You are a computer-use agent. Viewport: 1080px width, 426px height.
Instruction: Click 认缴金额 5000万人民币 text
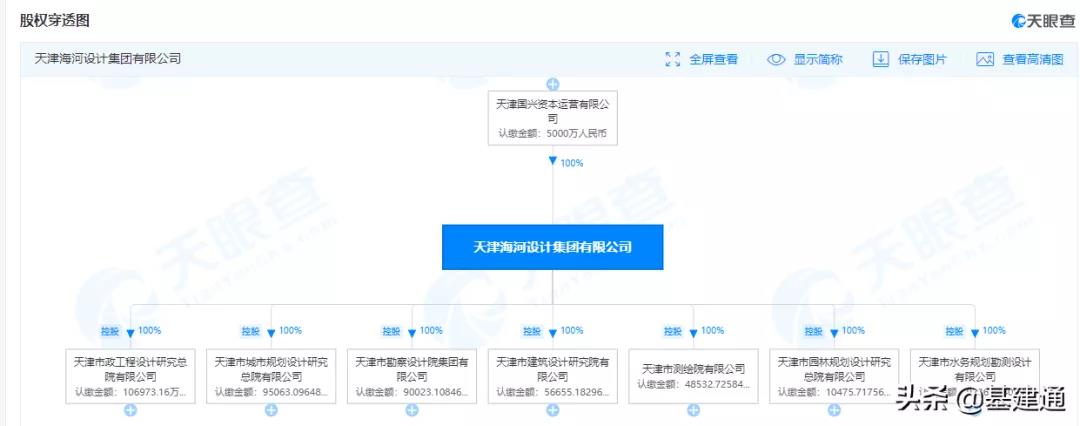tap(552, 133)
